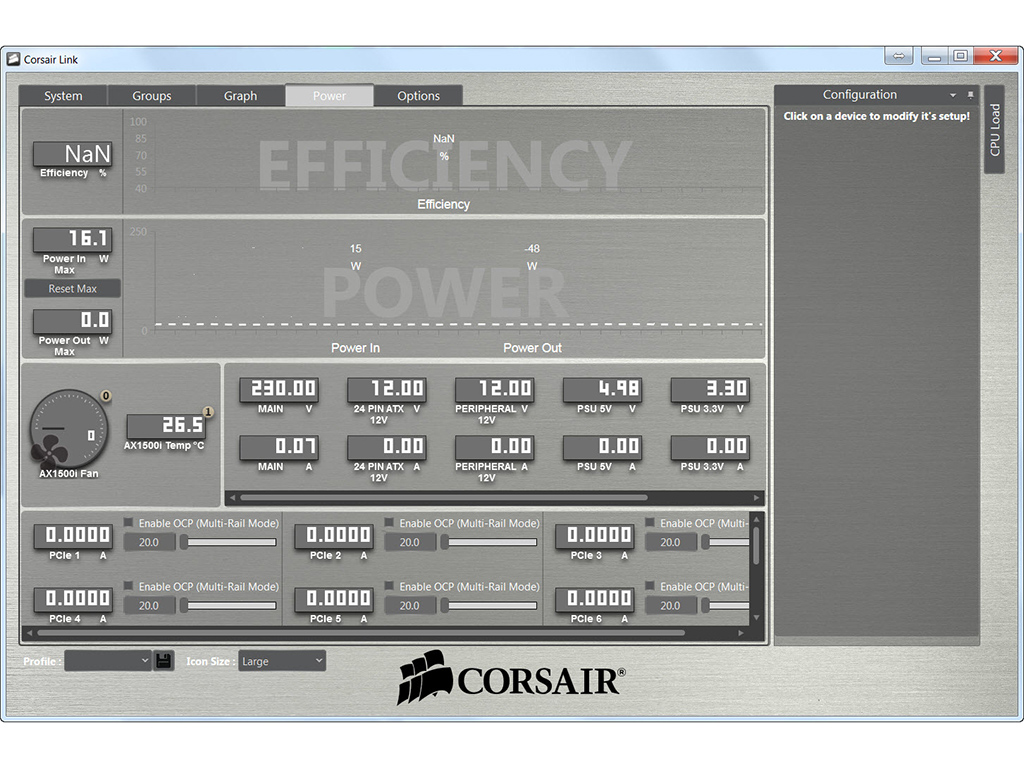Click the right arrow of voltage panel scrollbar
The image size is (1024, 768).
tap(756, 498)
